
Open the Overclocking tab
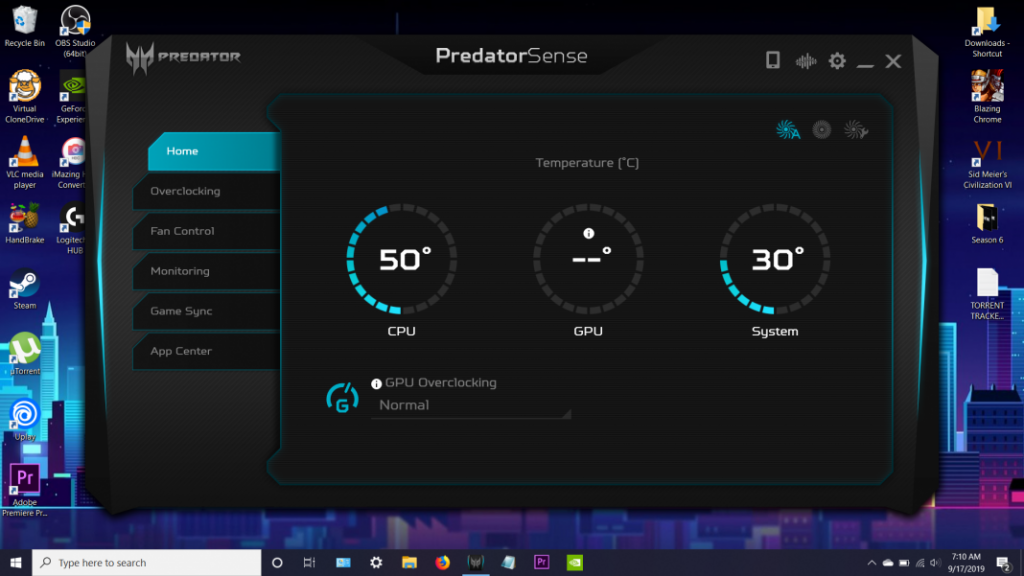point(185,191)
